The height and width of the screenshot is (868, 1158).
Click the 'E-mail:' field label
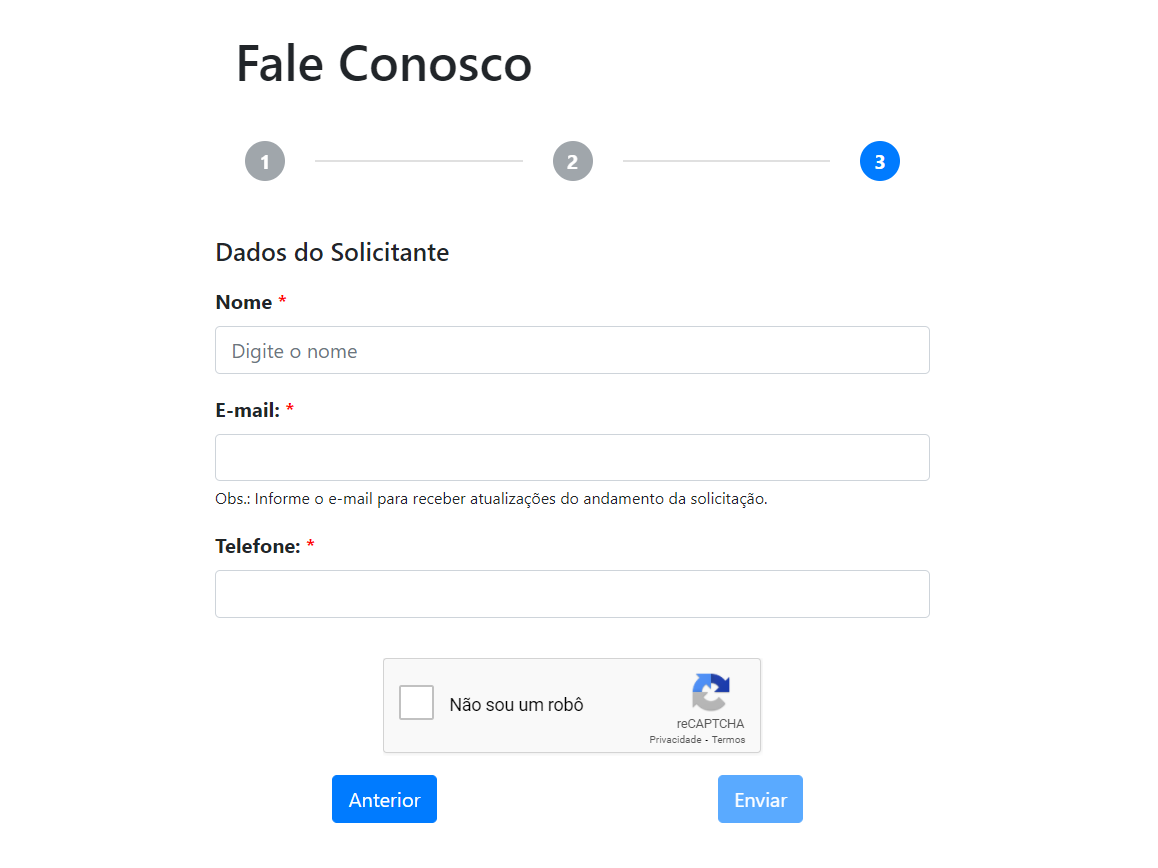tap(247, 410)
